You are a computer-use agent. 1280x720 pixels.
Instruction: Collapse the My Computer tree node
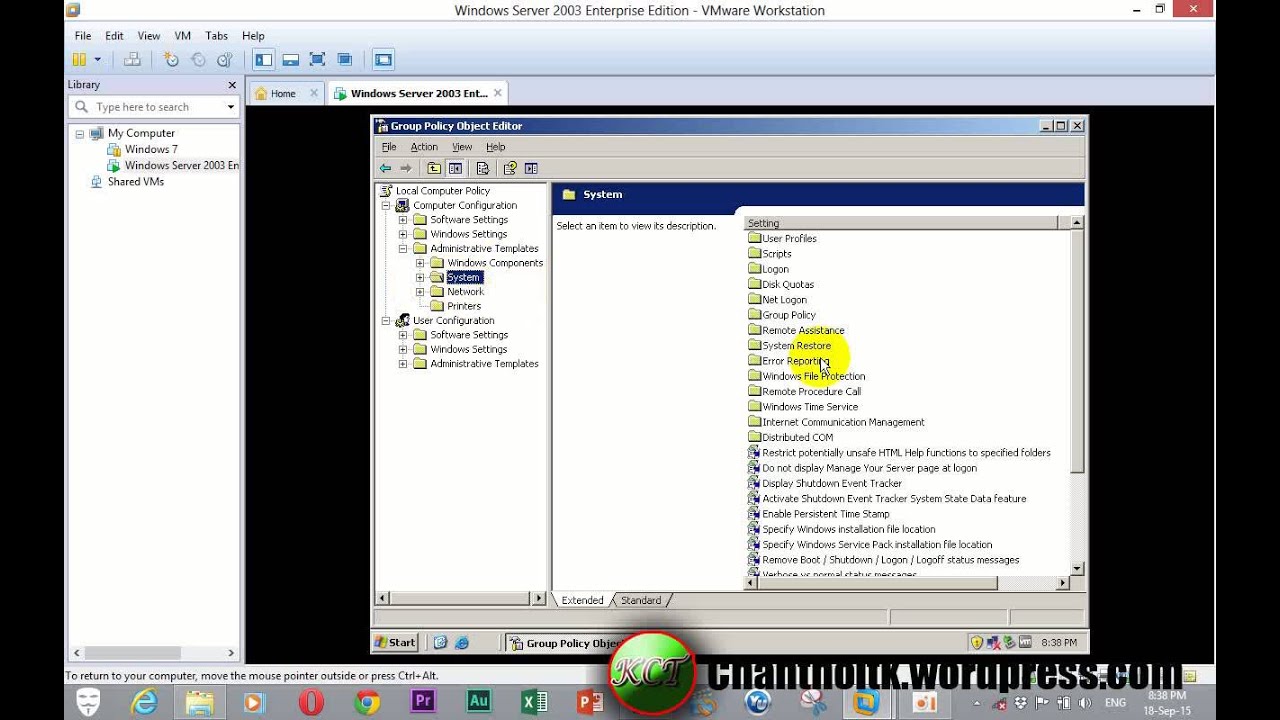79,133
